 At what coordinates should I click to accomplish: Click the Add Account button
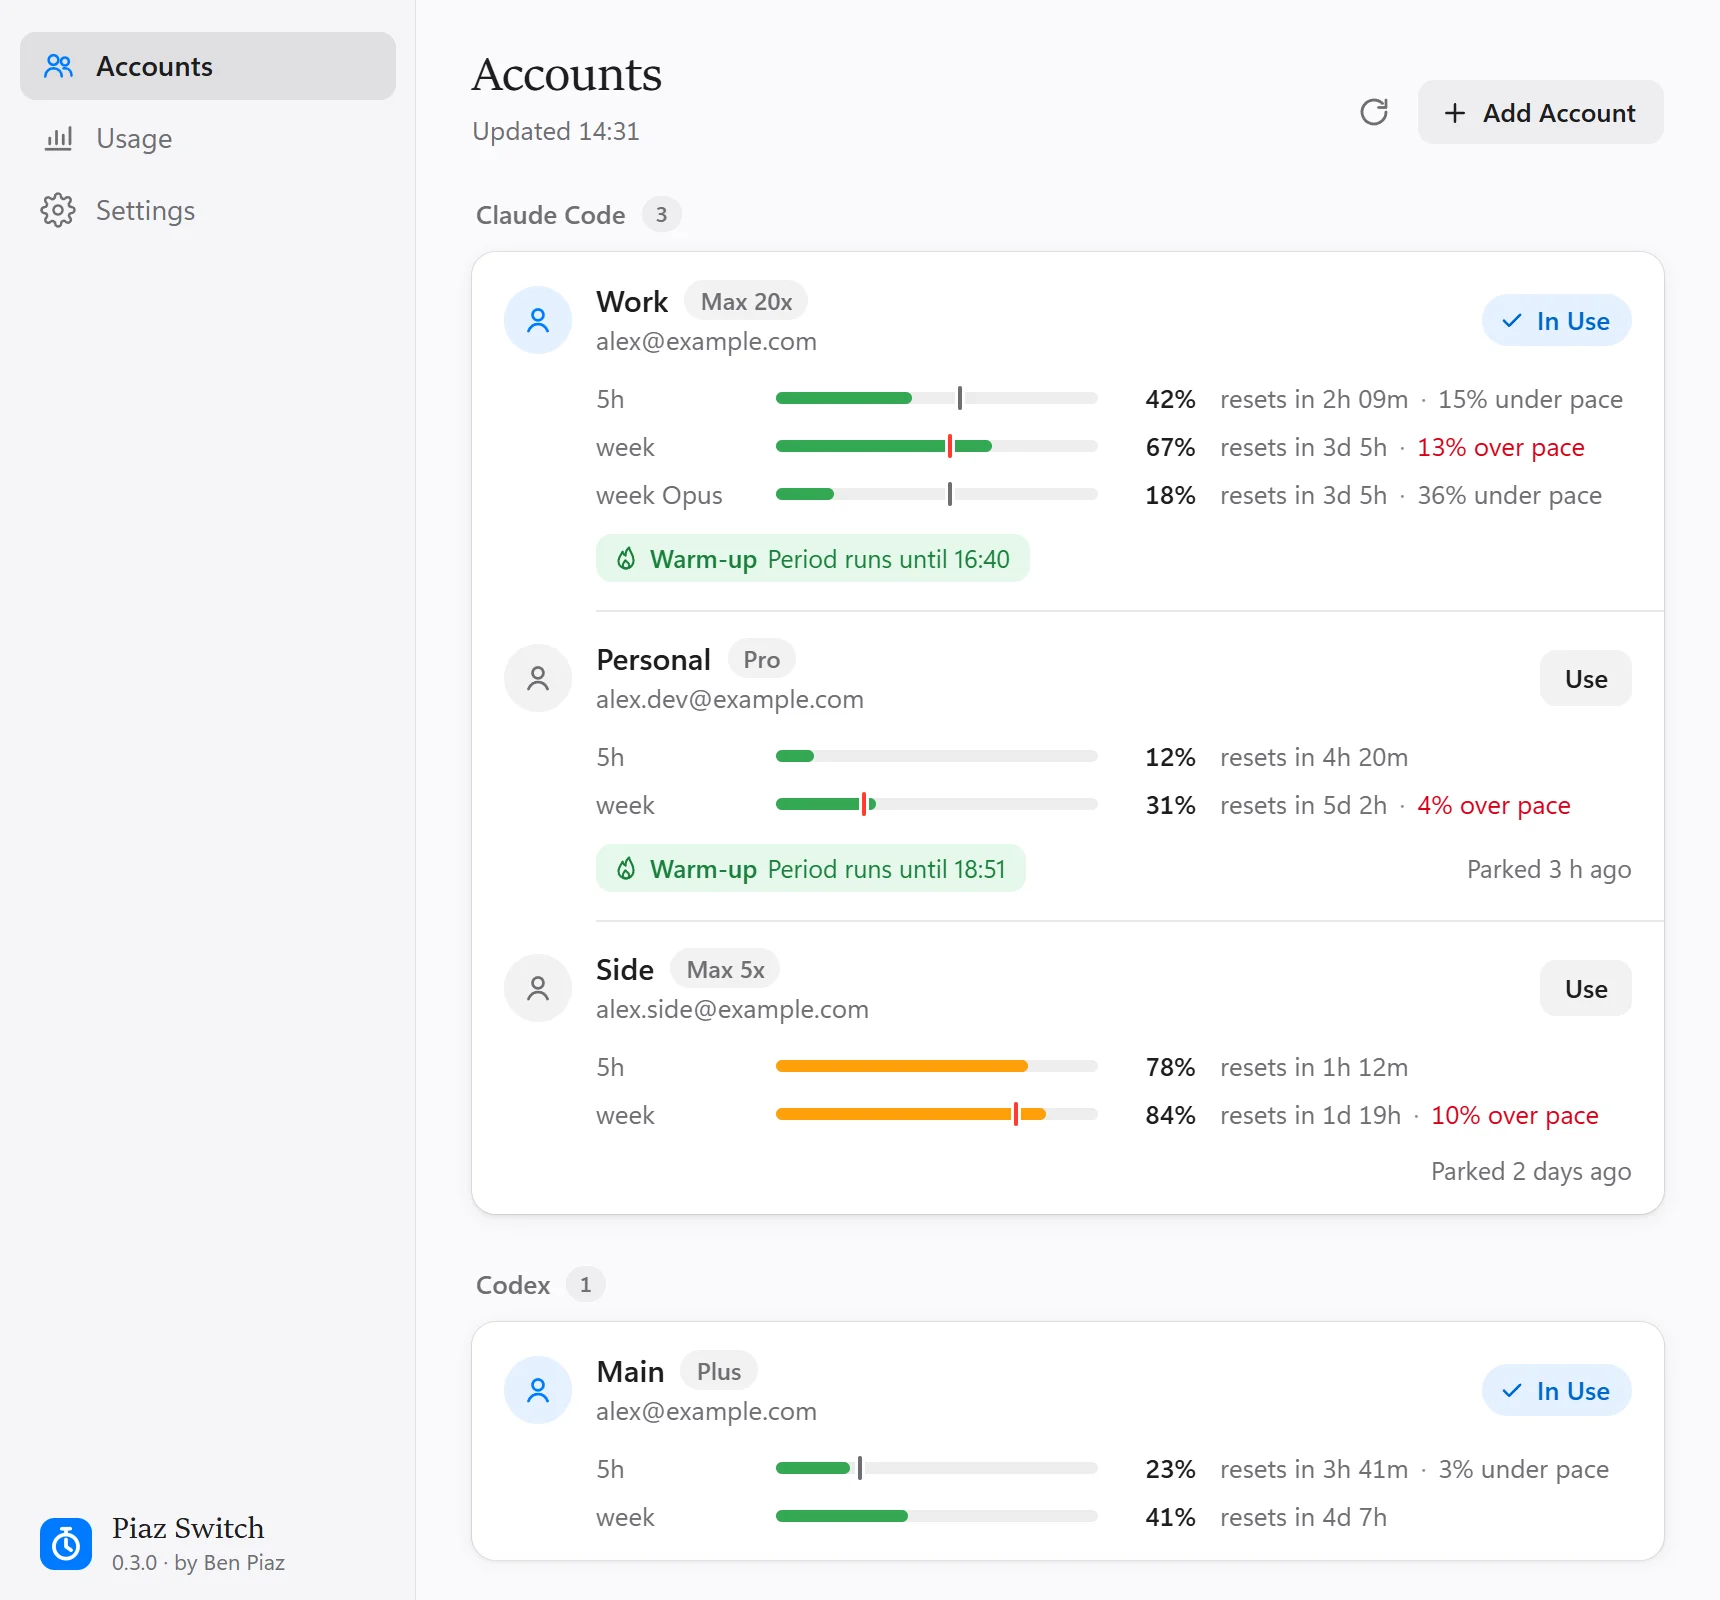(x=1541, y=112)
